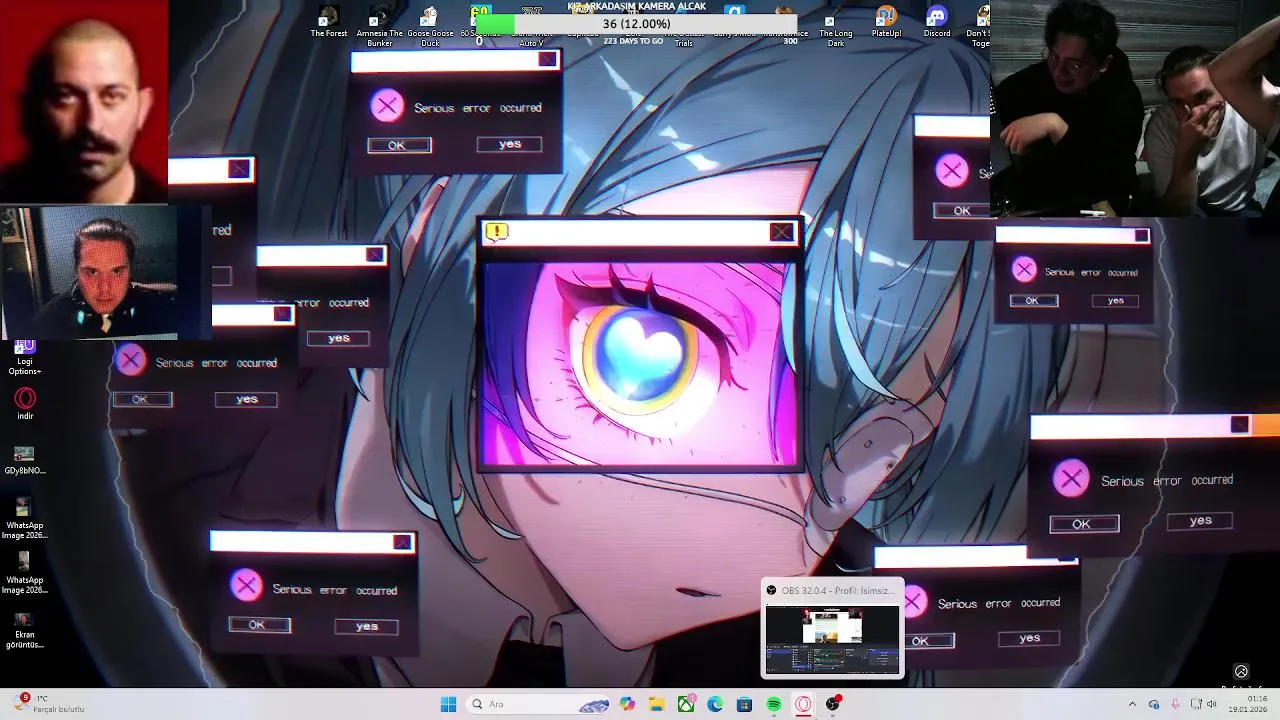This screenshot has width=1280, height=720.
Task: Launch Microsoft Edge from the taskbar
Action: pos(715,704)
